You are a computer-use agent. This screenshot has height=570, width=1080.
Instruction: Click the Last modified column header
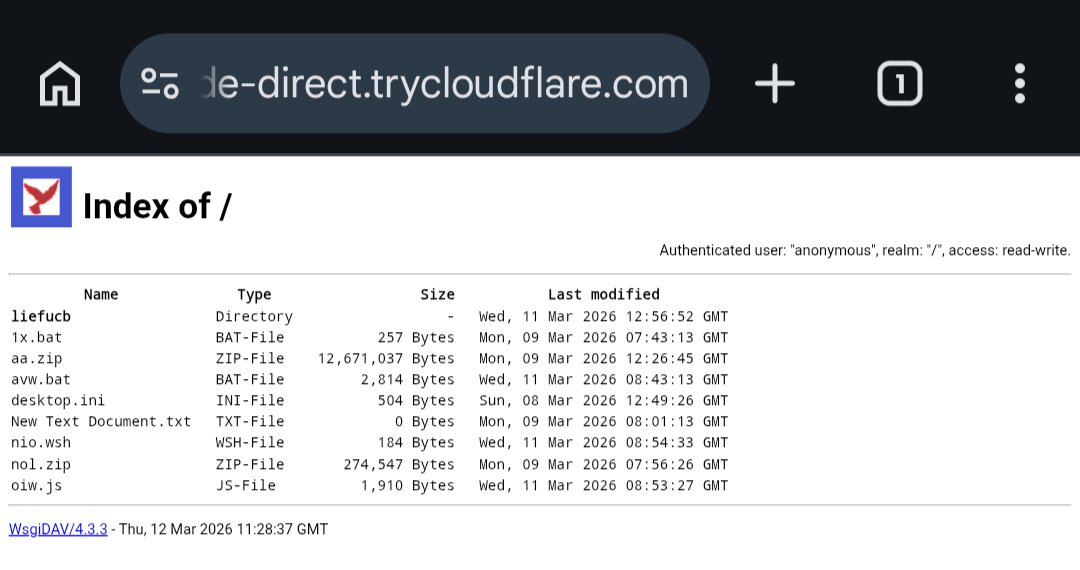[603, 295]
